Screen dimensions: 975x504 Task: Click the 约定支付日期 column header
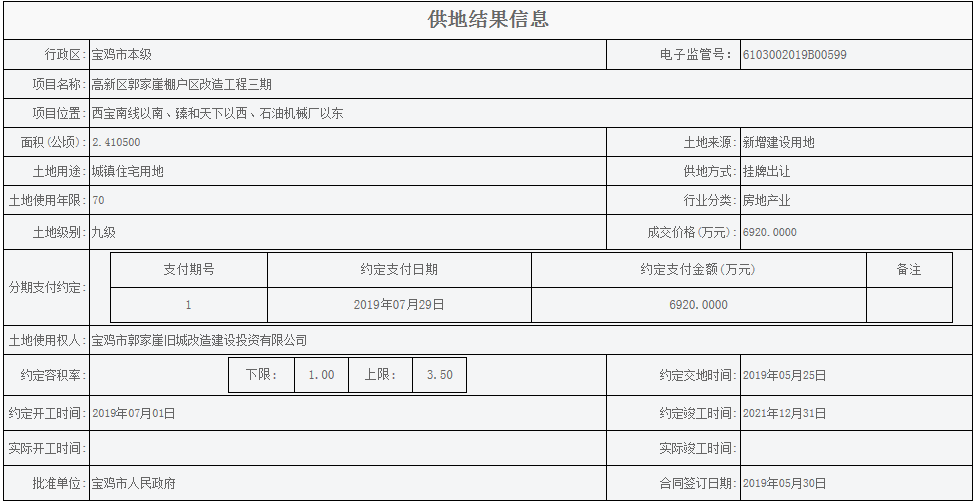pos(399,270)
